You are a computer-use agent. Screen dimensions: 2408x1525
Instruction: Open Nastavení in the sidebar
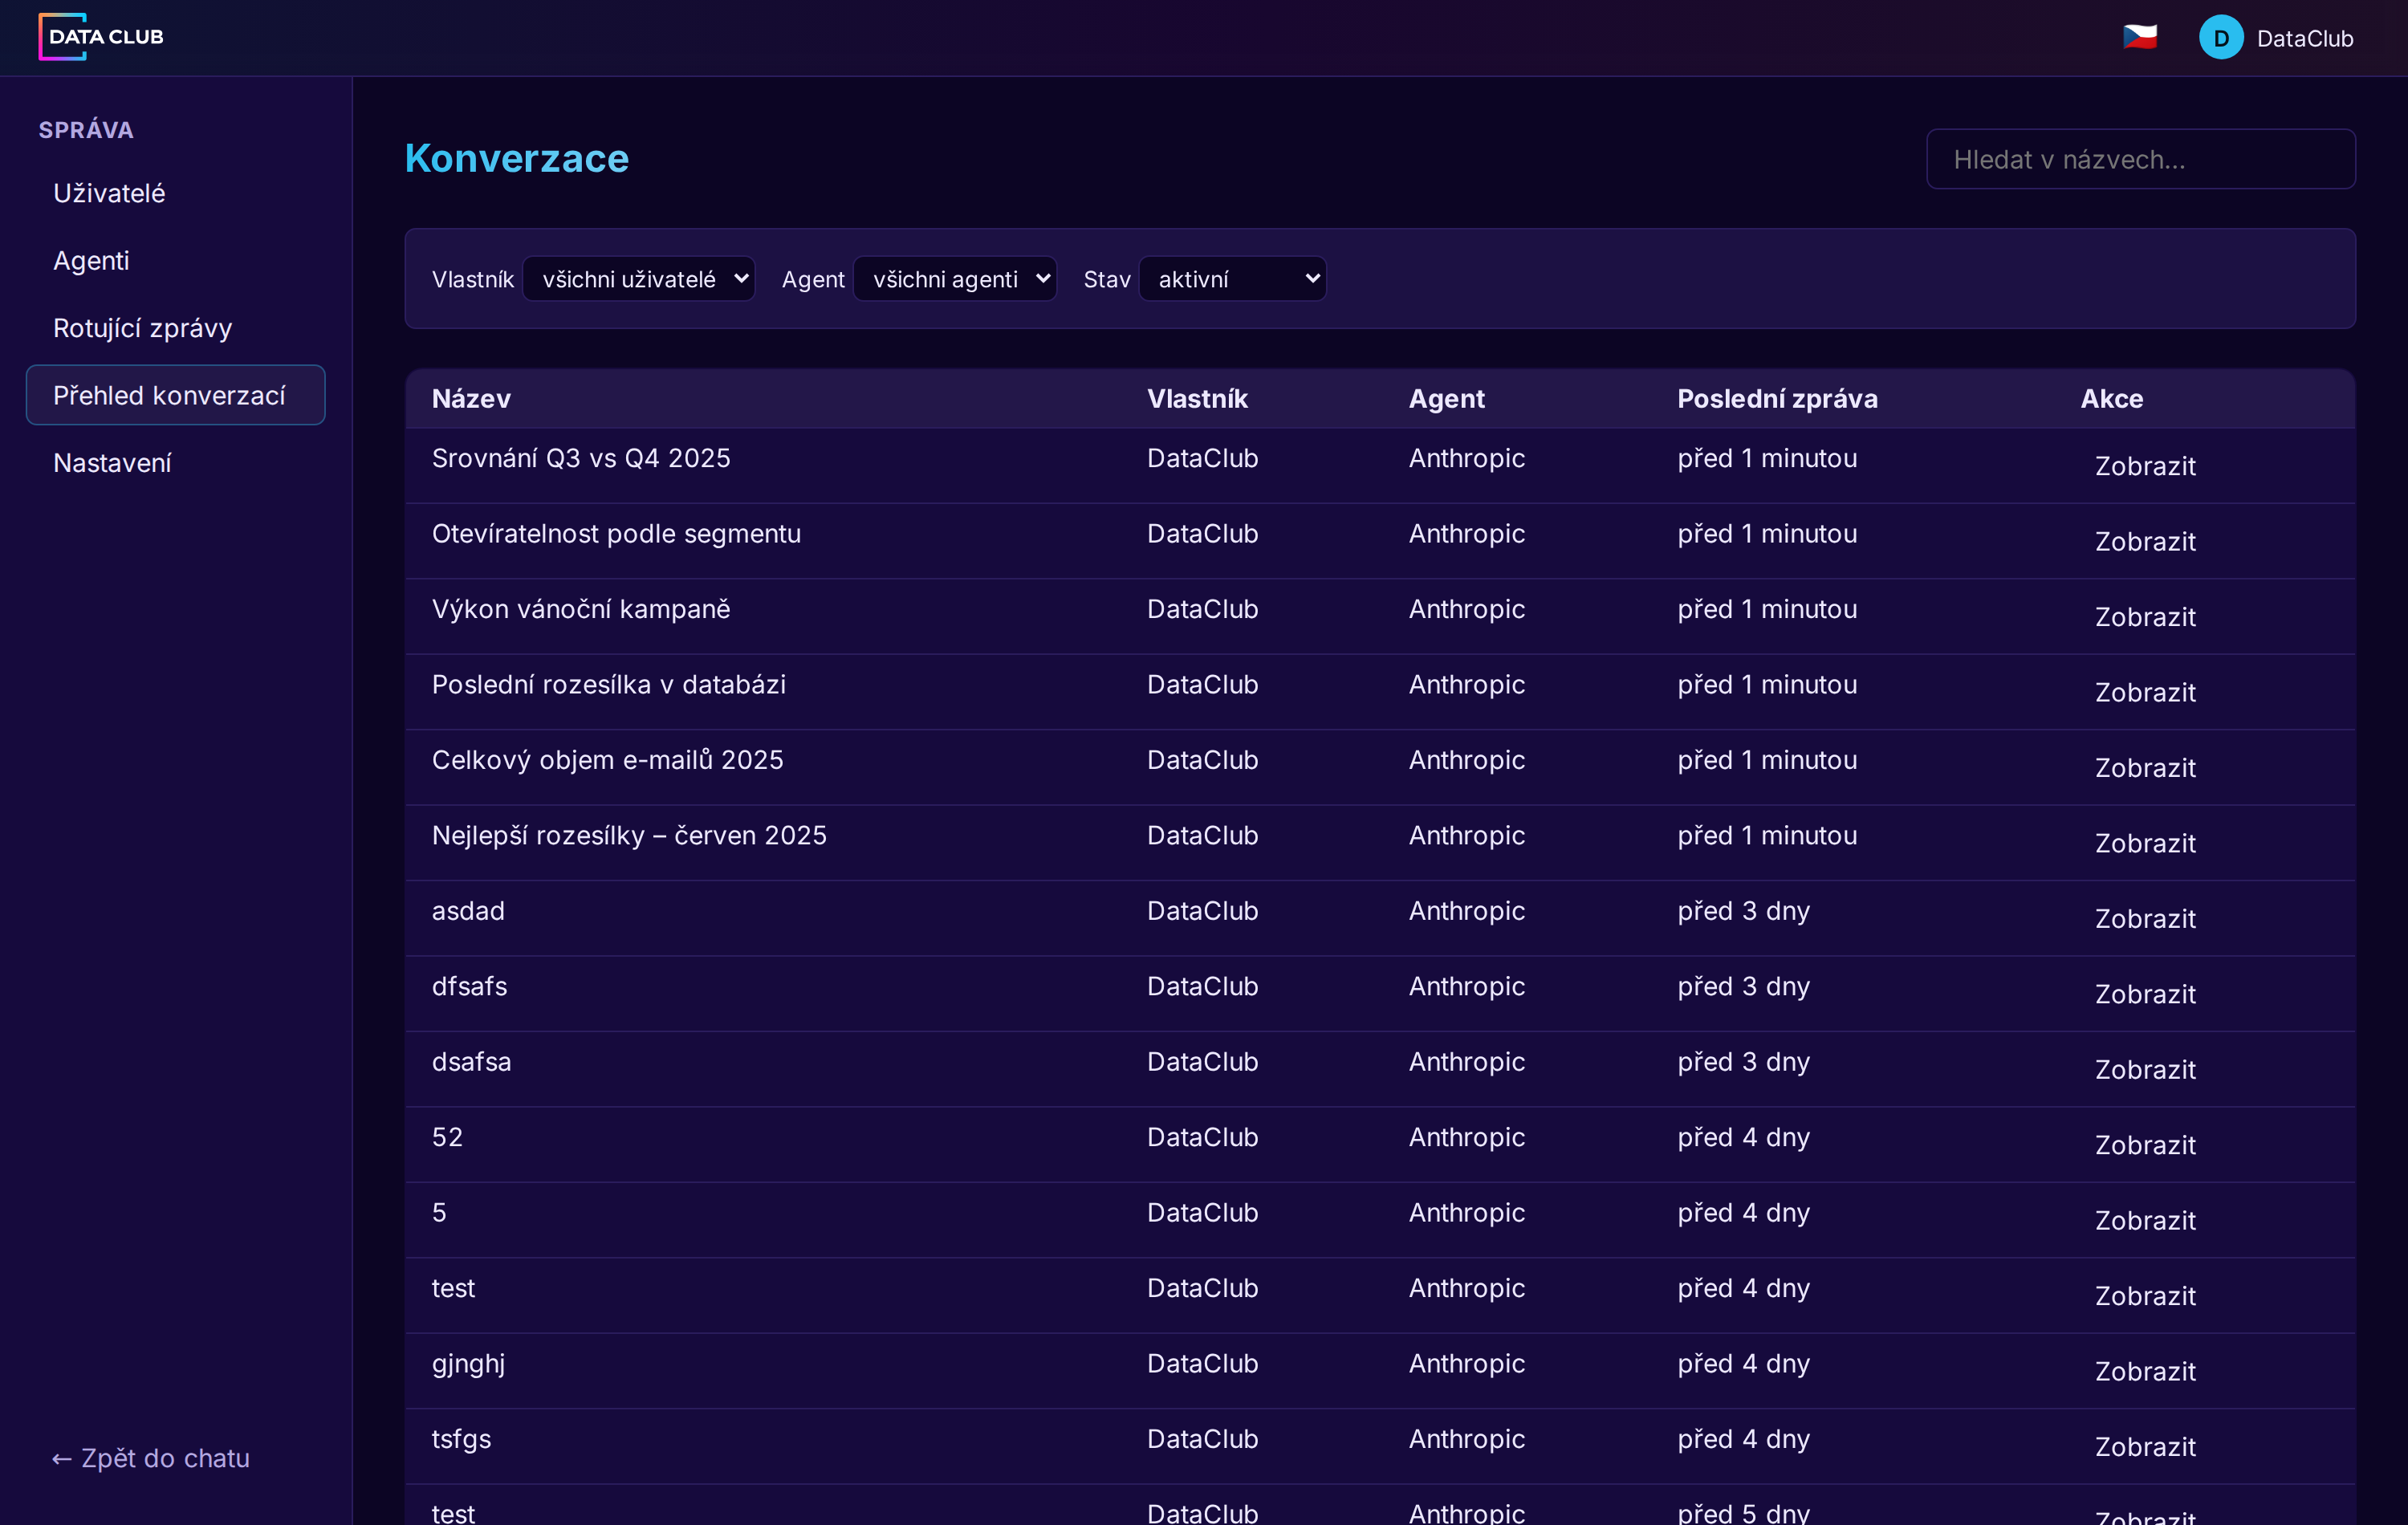click(x=176, y=463)
